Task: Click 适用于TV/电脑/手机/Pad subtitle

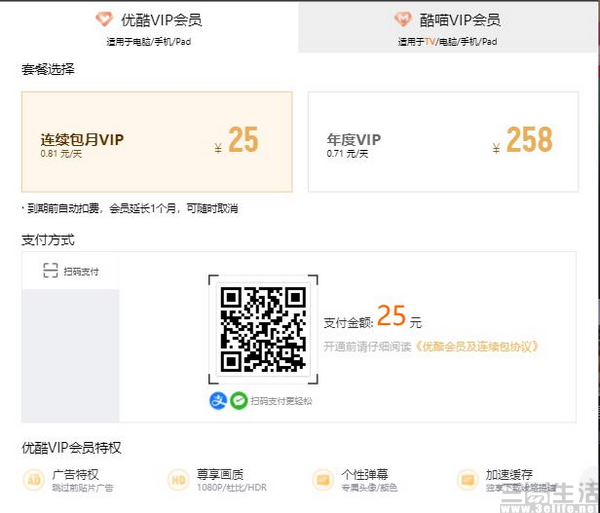Action: (x=447, y=42)
